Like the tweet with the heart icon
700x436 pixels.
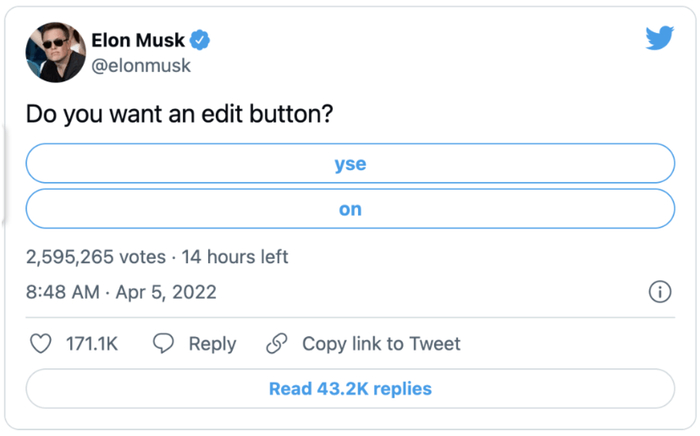[41, 344]
